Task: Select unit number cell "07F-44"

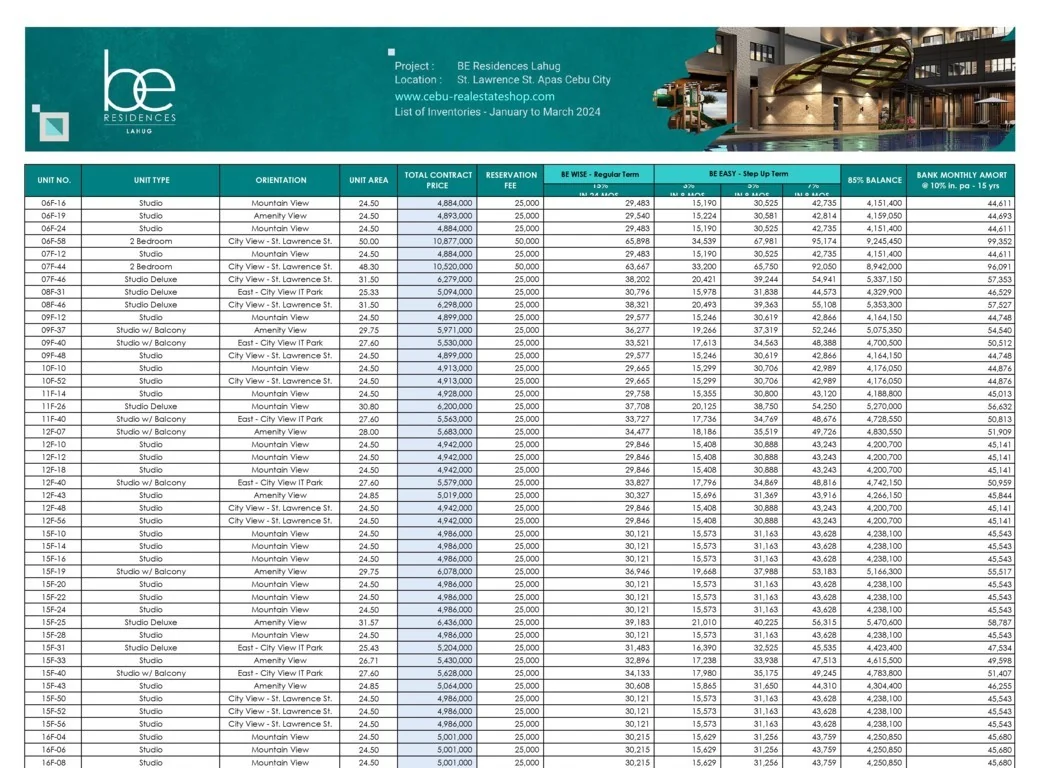Action: 53,267
